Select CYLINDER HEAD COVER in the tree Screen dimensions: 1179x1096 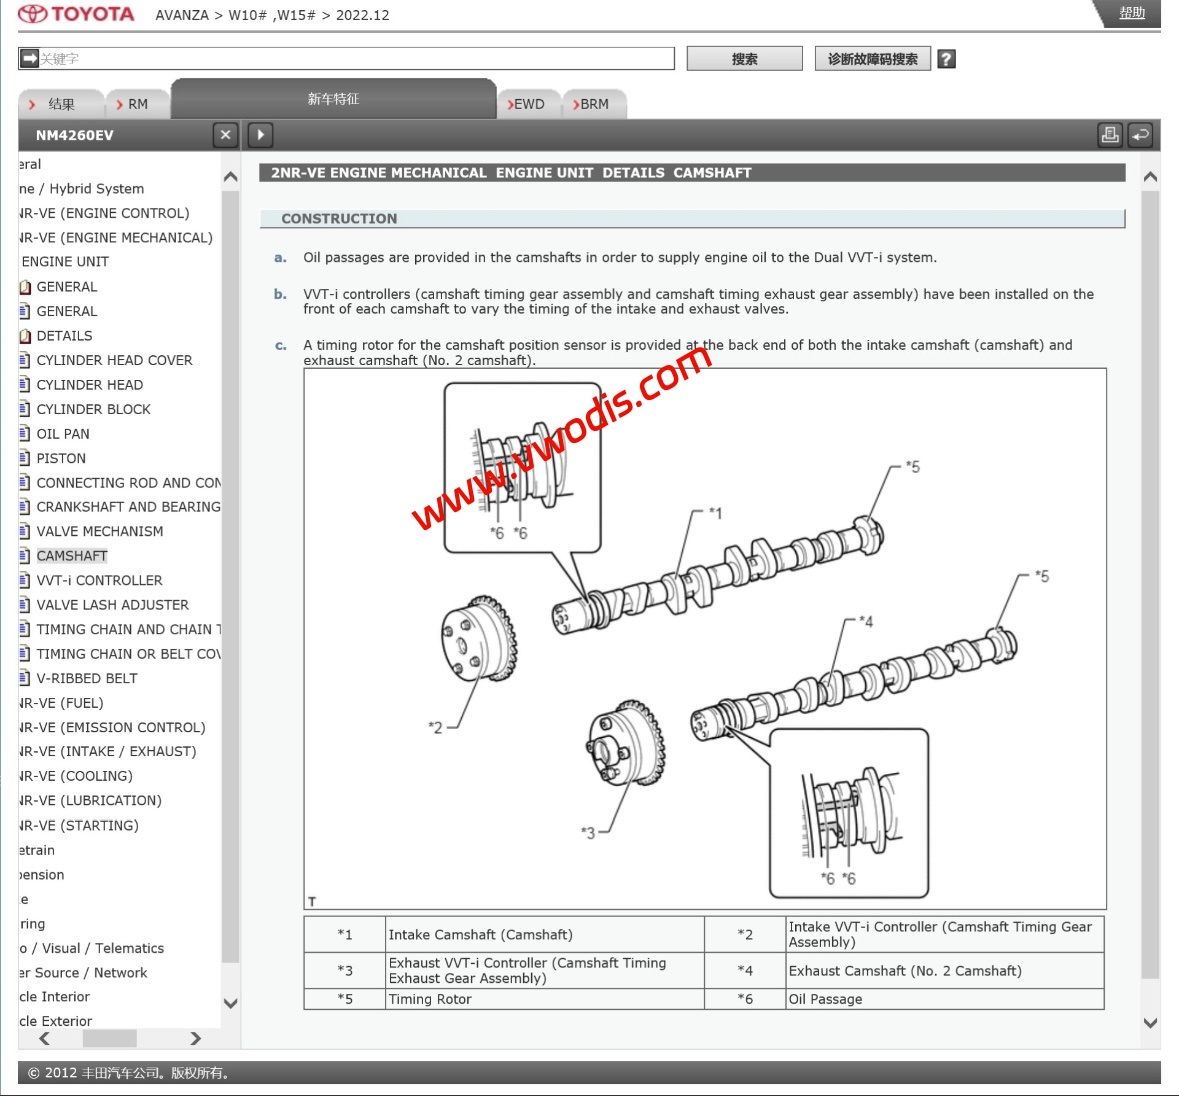click(x=114, y=360)
